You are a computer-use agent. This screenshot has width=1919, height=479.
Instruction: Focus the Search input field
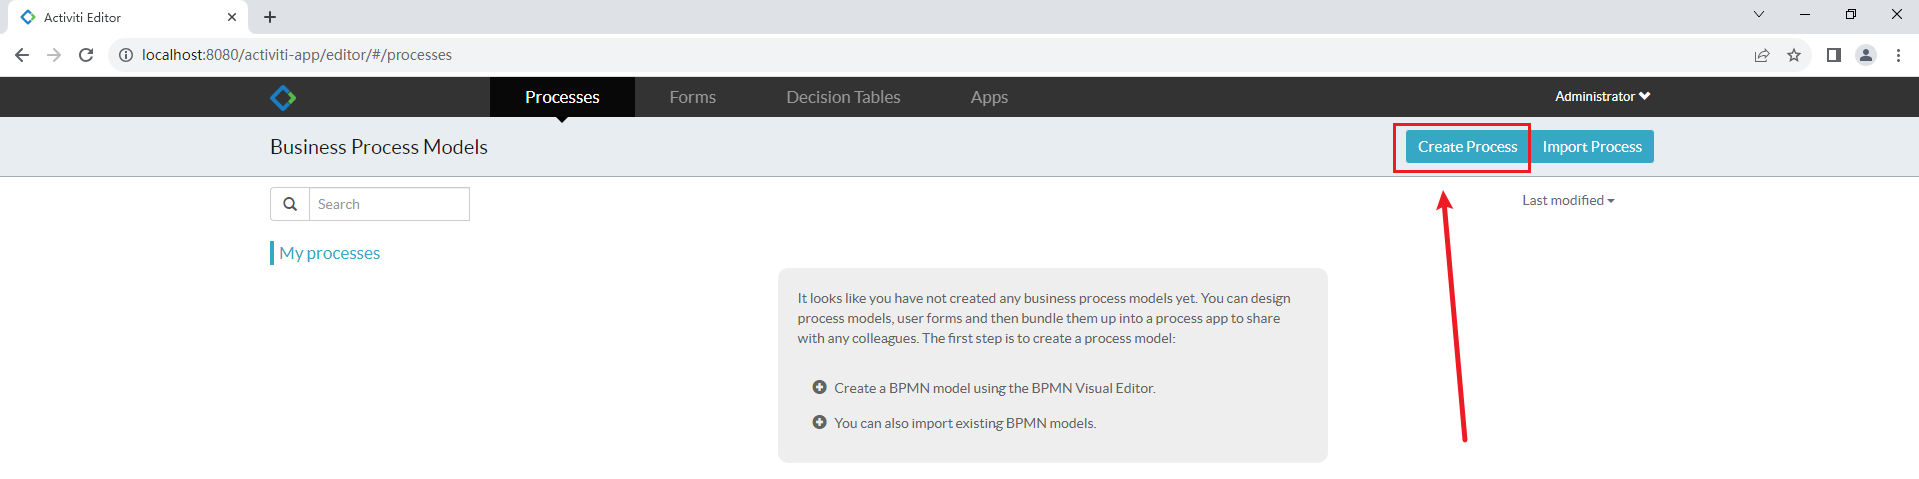click(389, 204)
